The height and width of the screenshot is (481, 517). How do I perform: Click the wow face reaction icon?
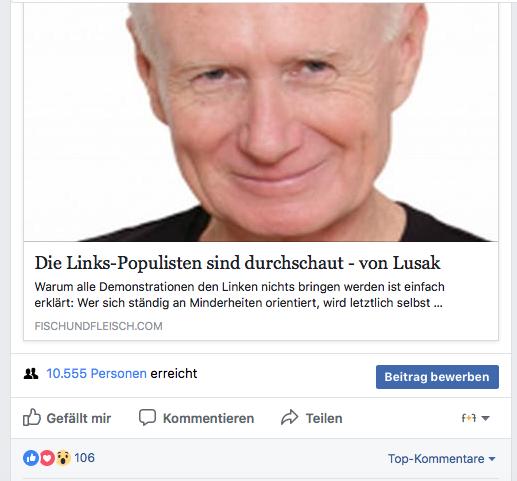(x=63, y=458)
